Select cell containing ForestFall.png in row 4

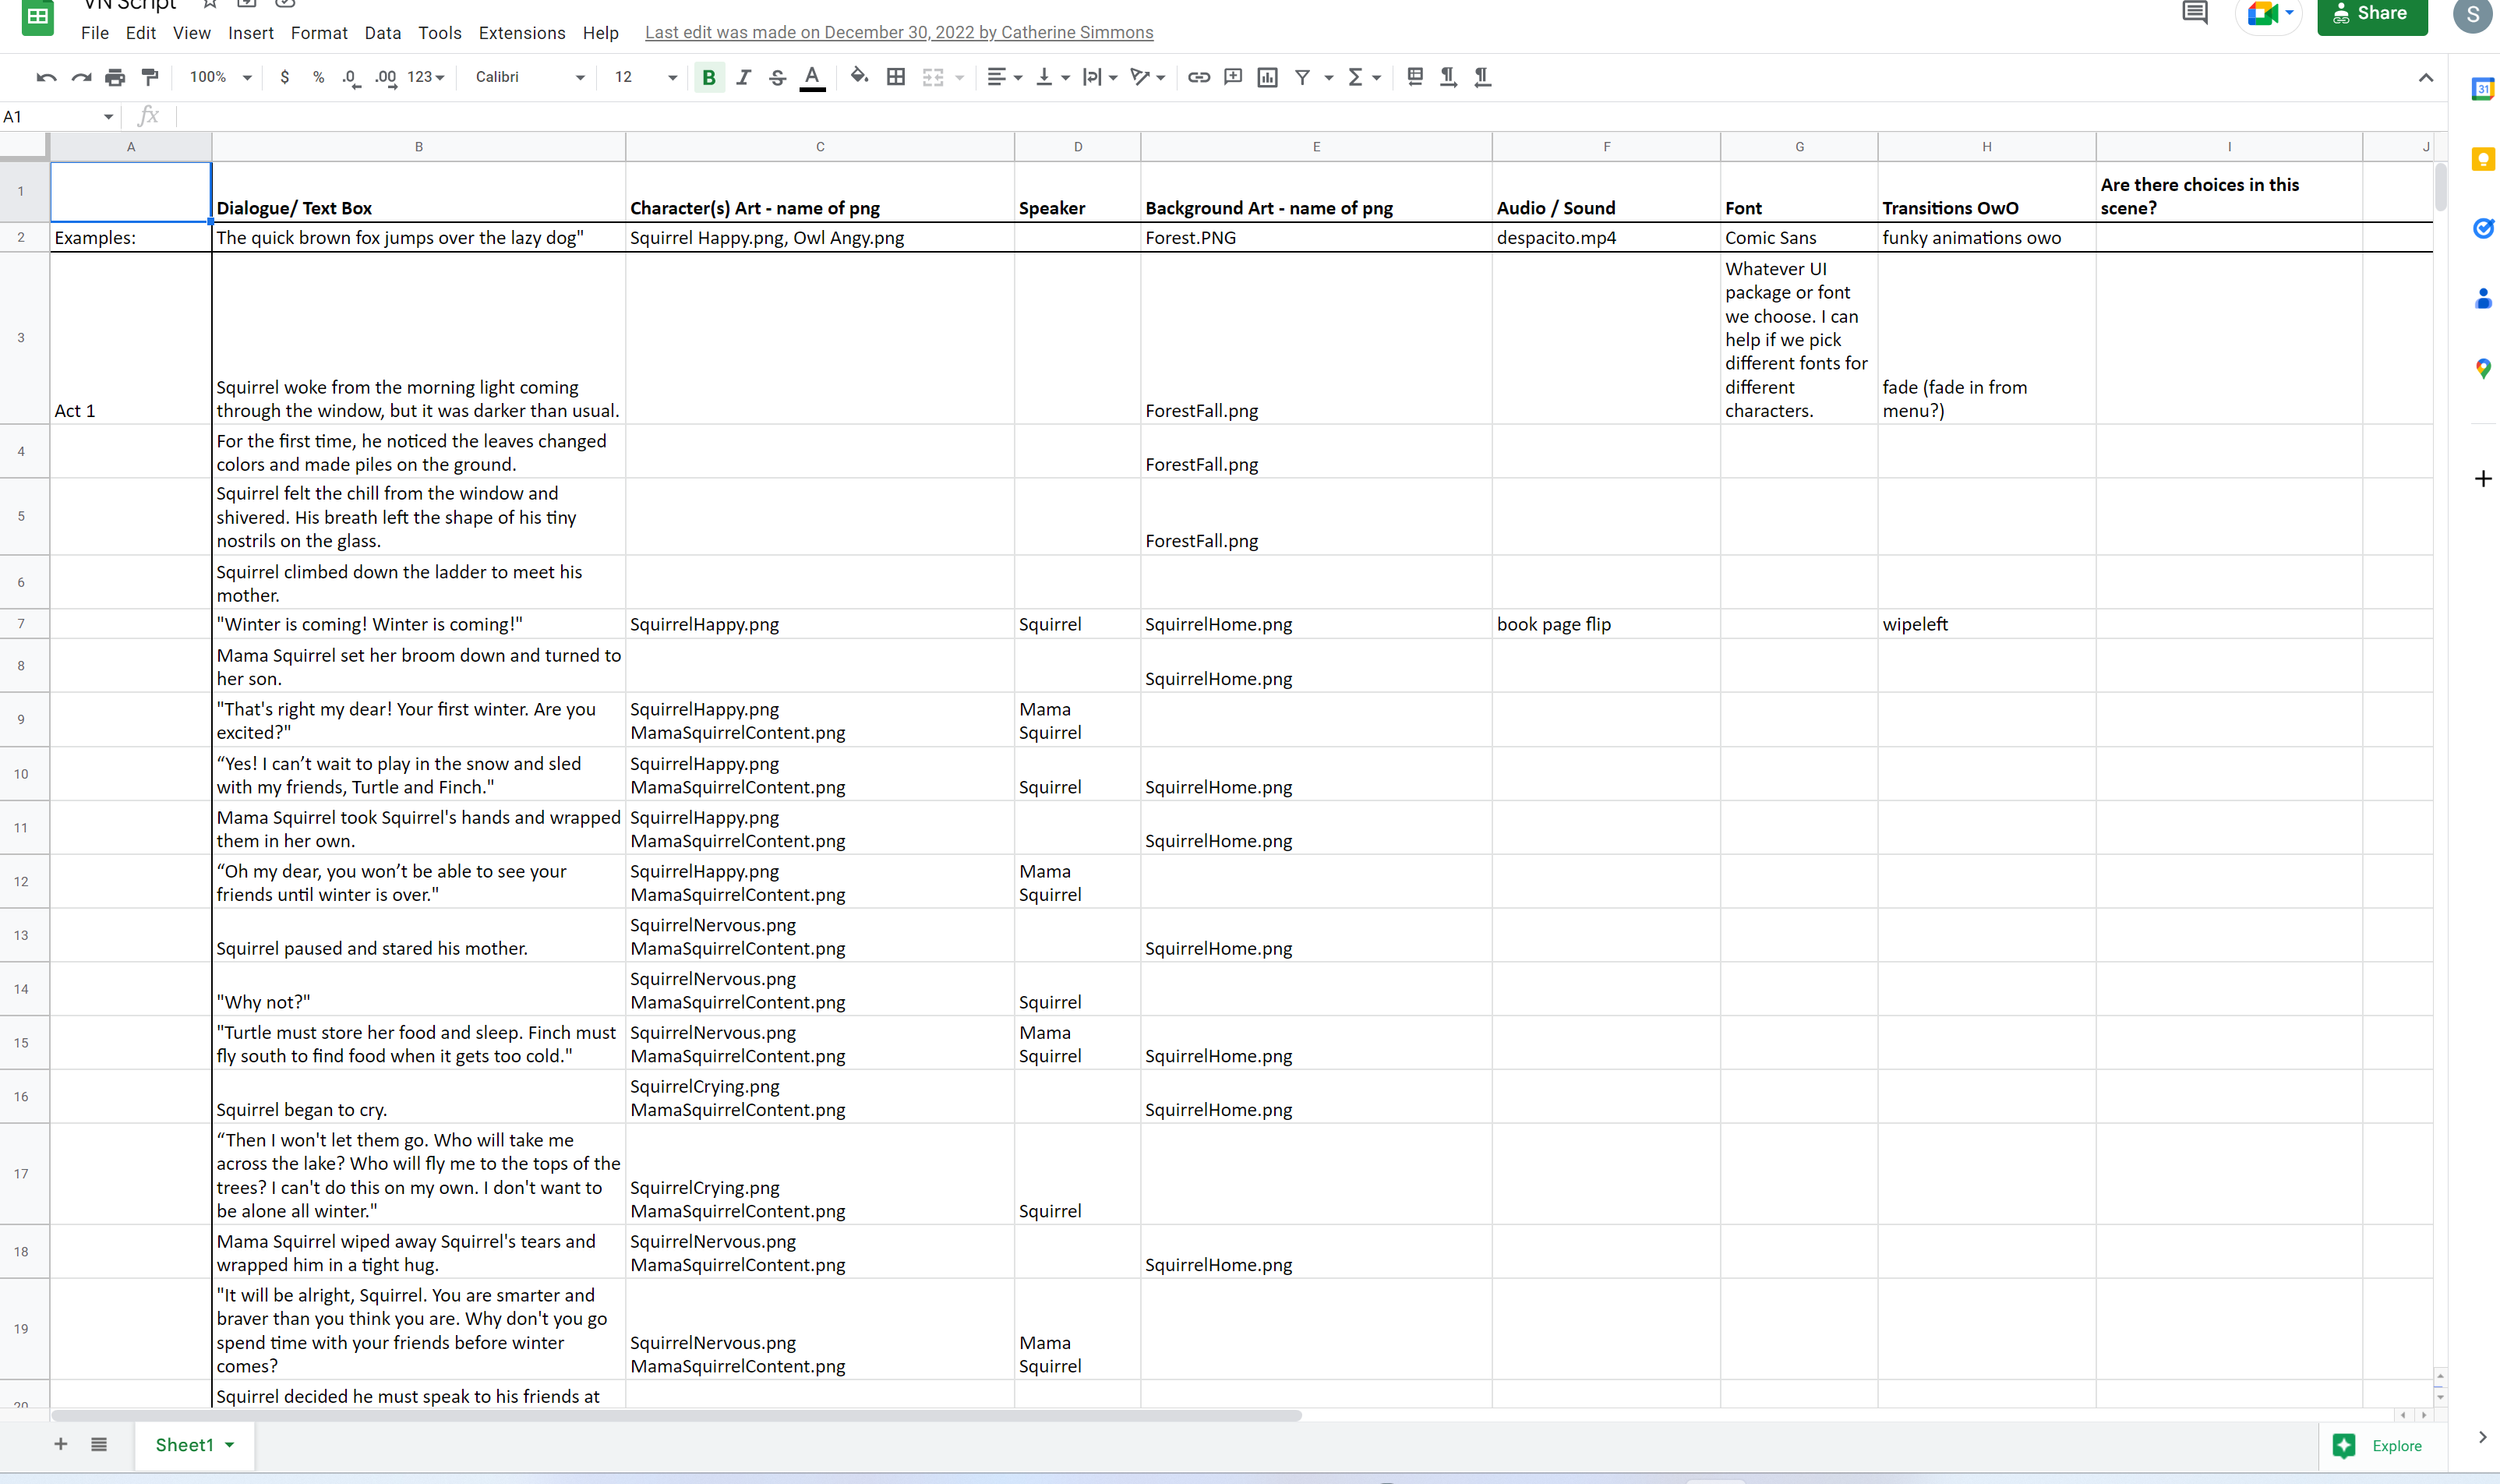1315,452
